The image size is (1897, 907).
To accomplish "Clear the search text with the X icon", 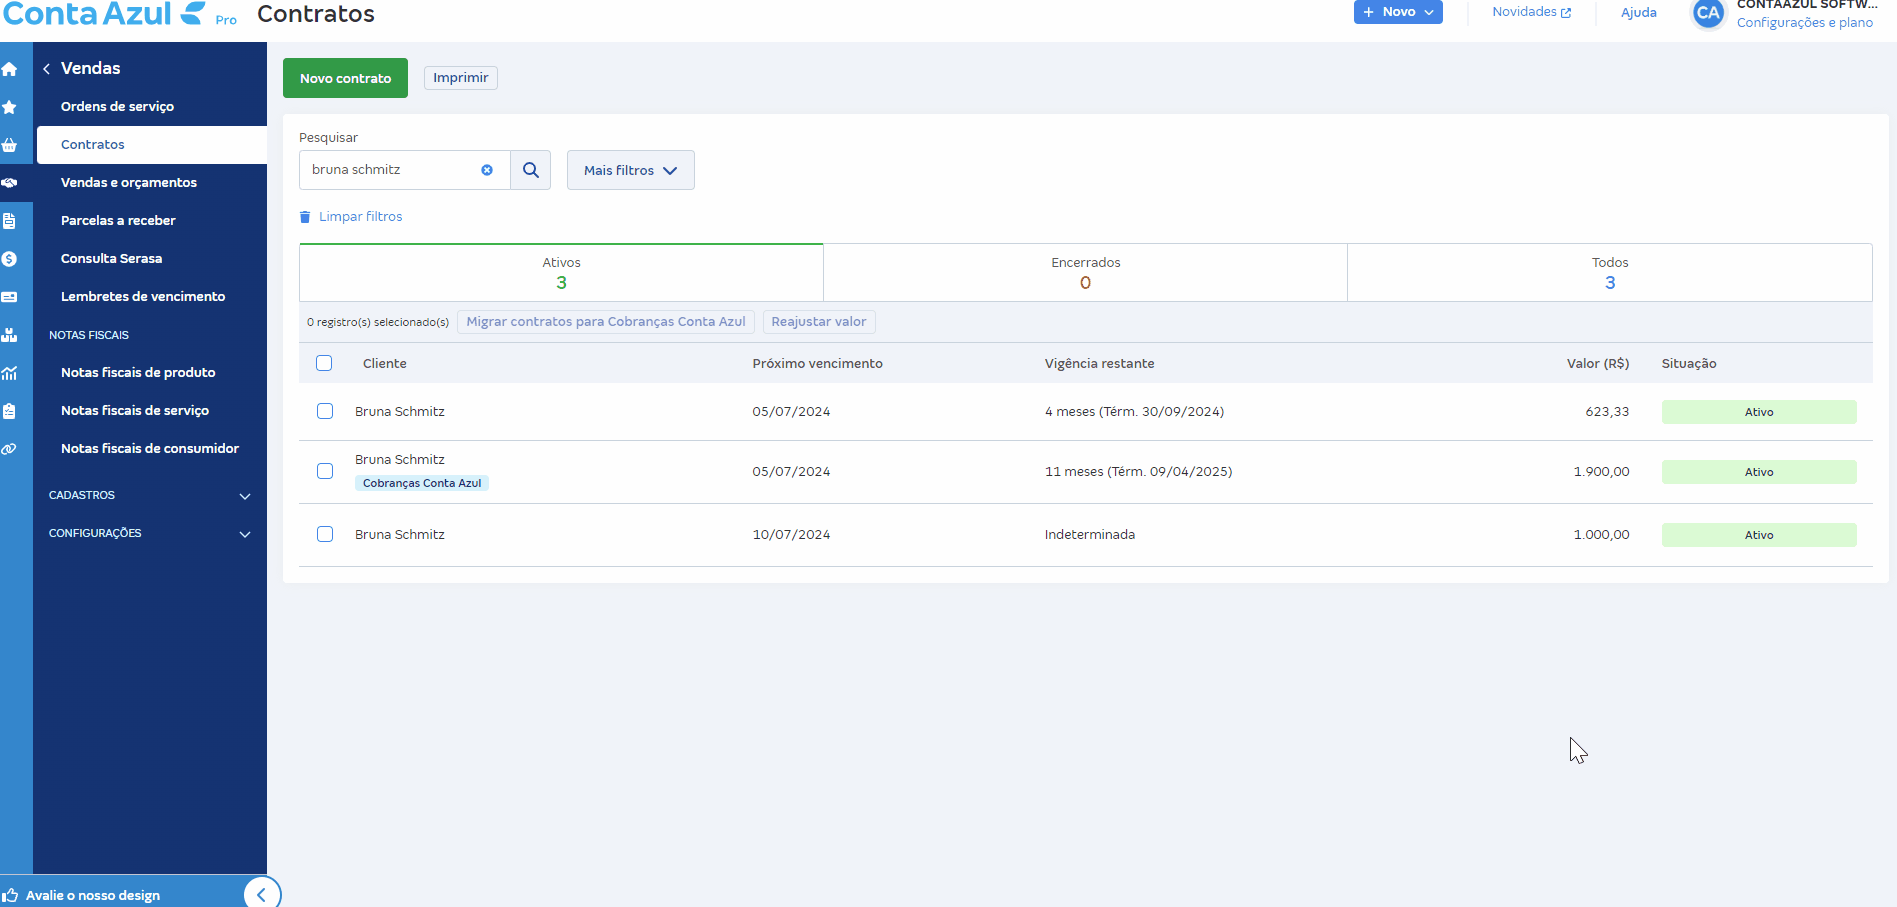I will click(487, 170).
